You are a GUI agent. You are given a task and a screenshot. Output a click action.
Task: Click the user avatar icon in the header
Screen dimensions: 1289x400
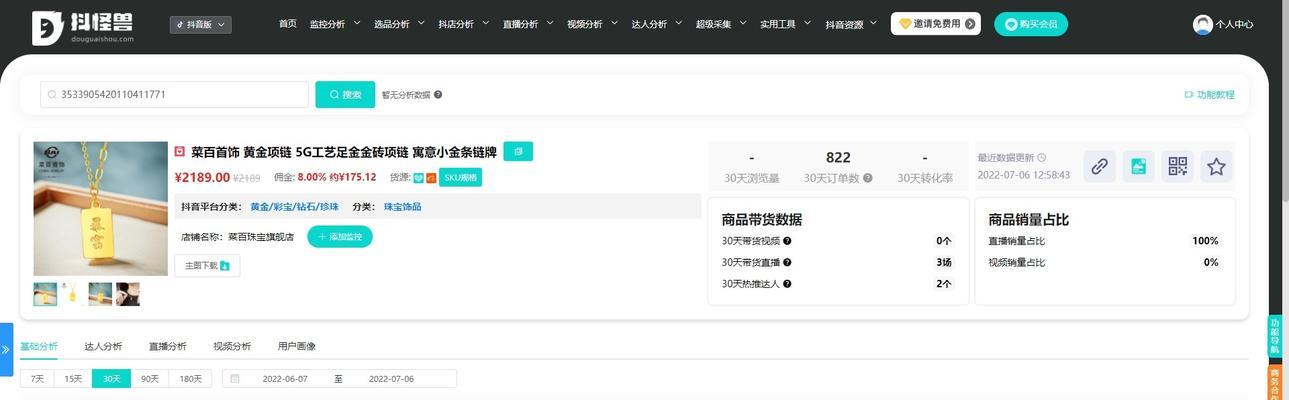click(x=1202, y=24)
